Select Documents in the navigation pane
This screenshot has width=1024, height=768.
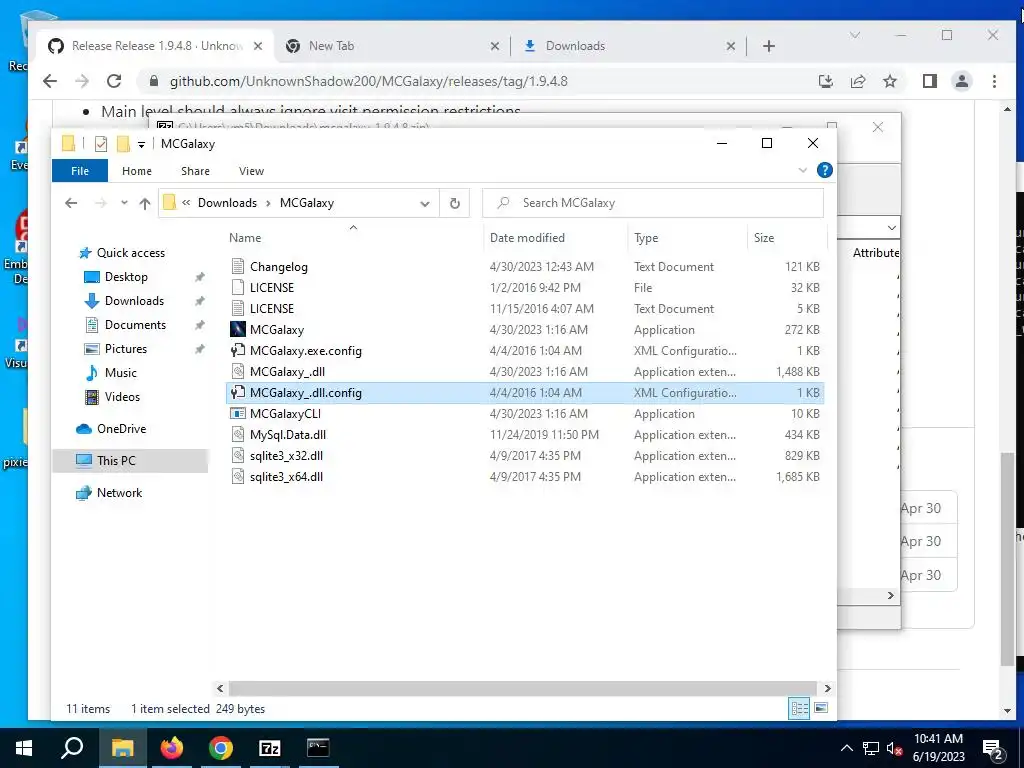click(x=135, y=325)
